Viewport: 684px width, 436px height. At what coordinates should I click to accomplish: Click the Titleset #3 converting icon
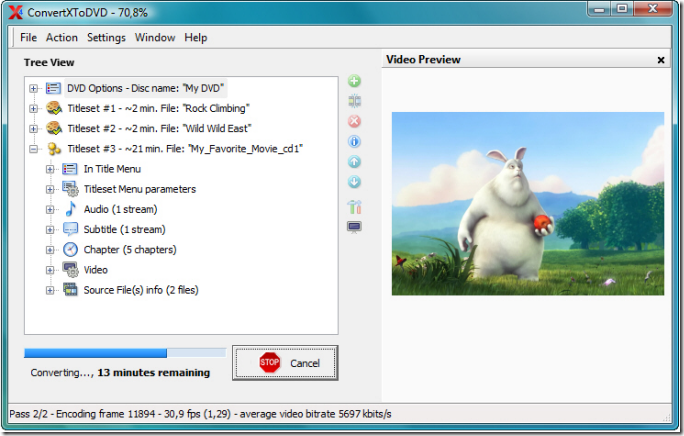pos(54,149)
